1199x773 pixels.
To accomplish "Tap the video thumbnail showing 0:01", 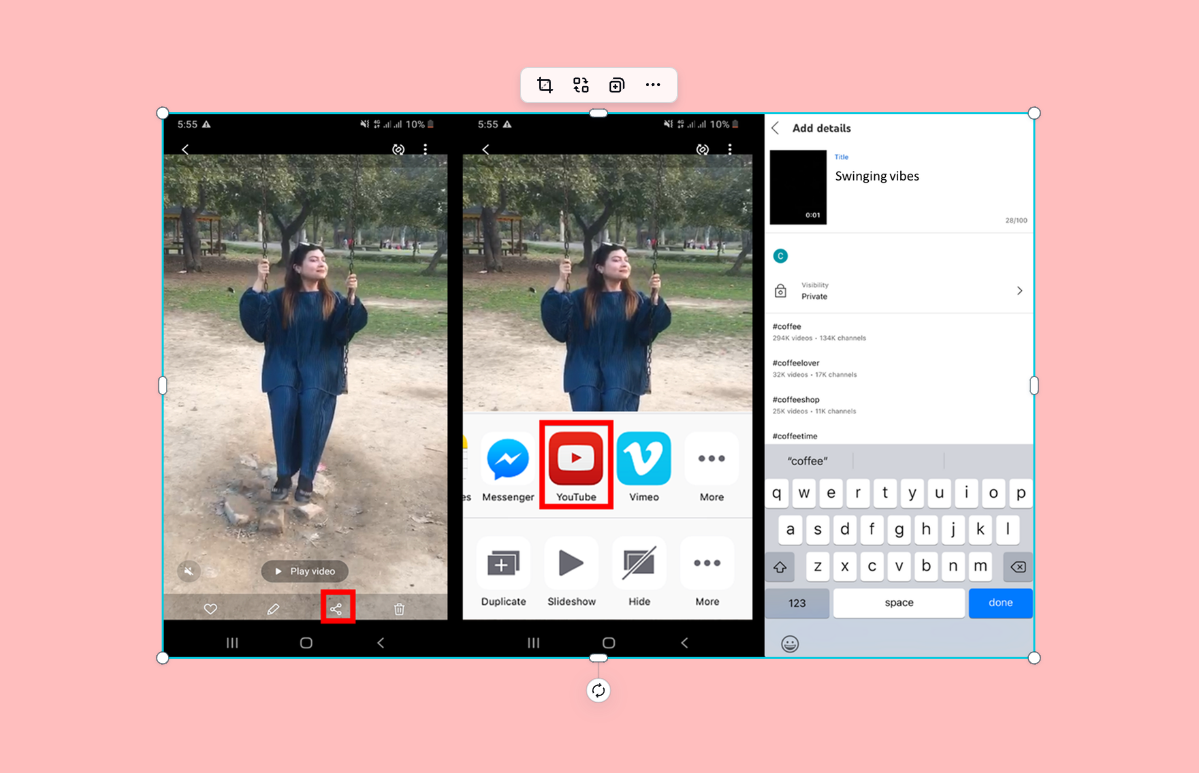I will (x=798, y=187).
